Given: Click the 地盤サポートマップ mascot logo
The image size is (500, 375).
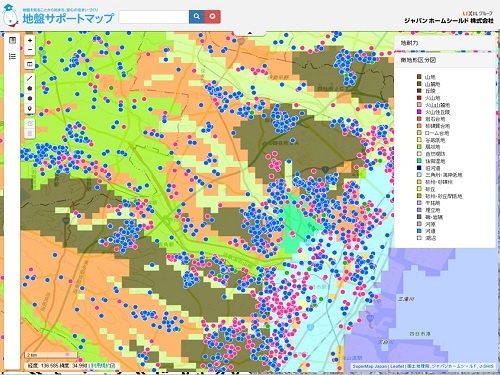Looking at the screenshot, I should [10, 16].
